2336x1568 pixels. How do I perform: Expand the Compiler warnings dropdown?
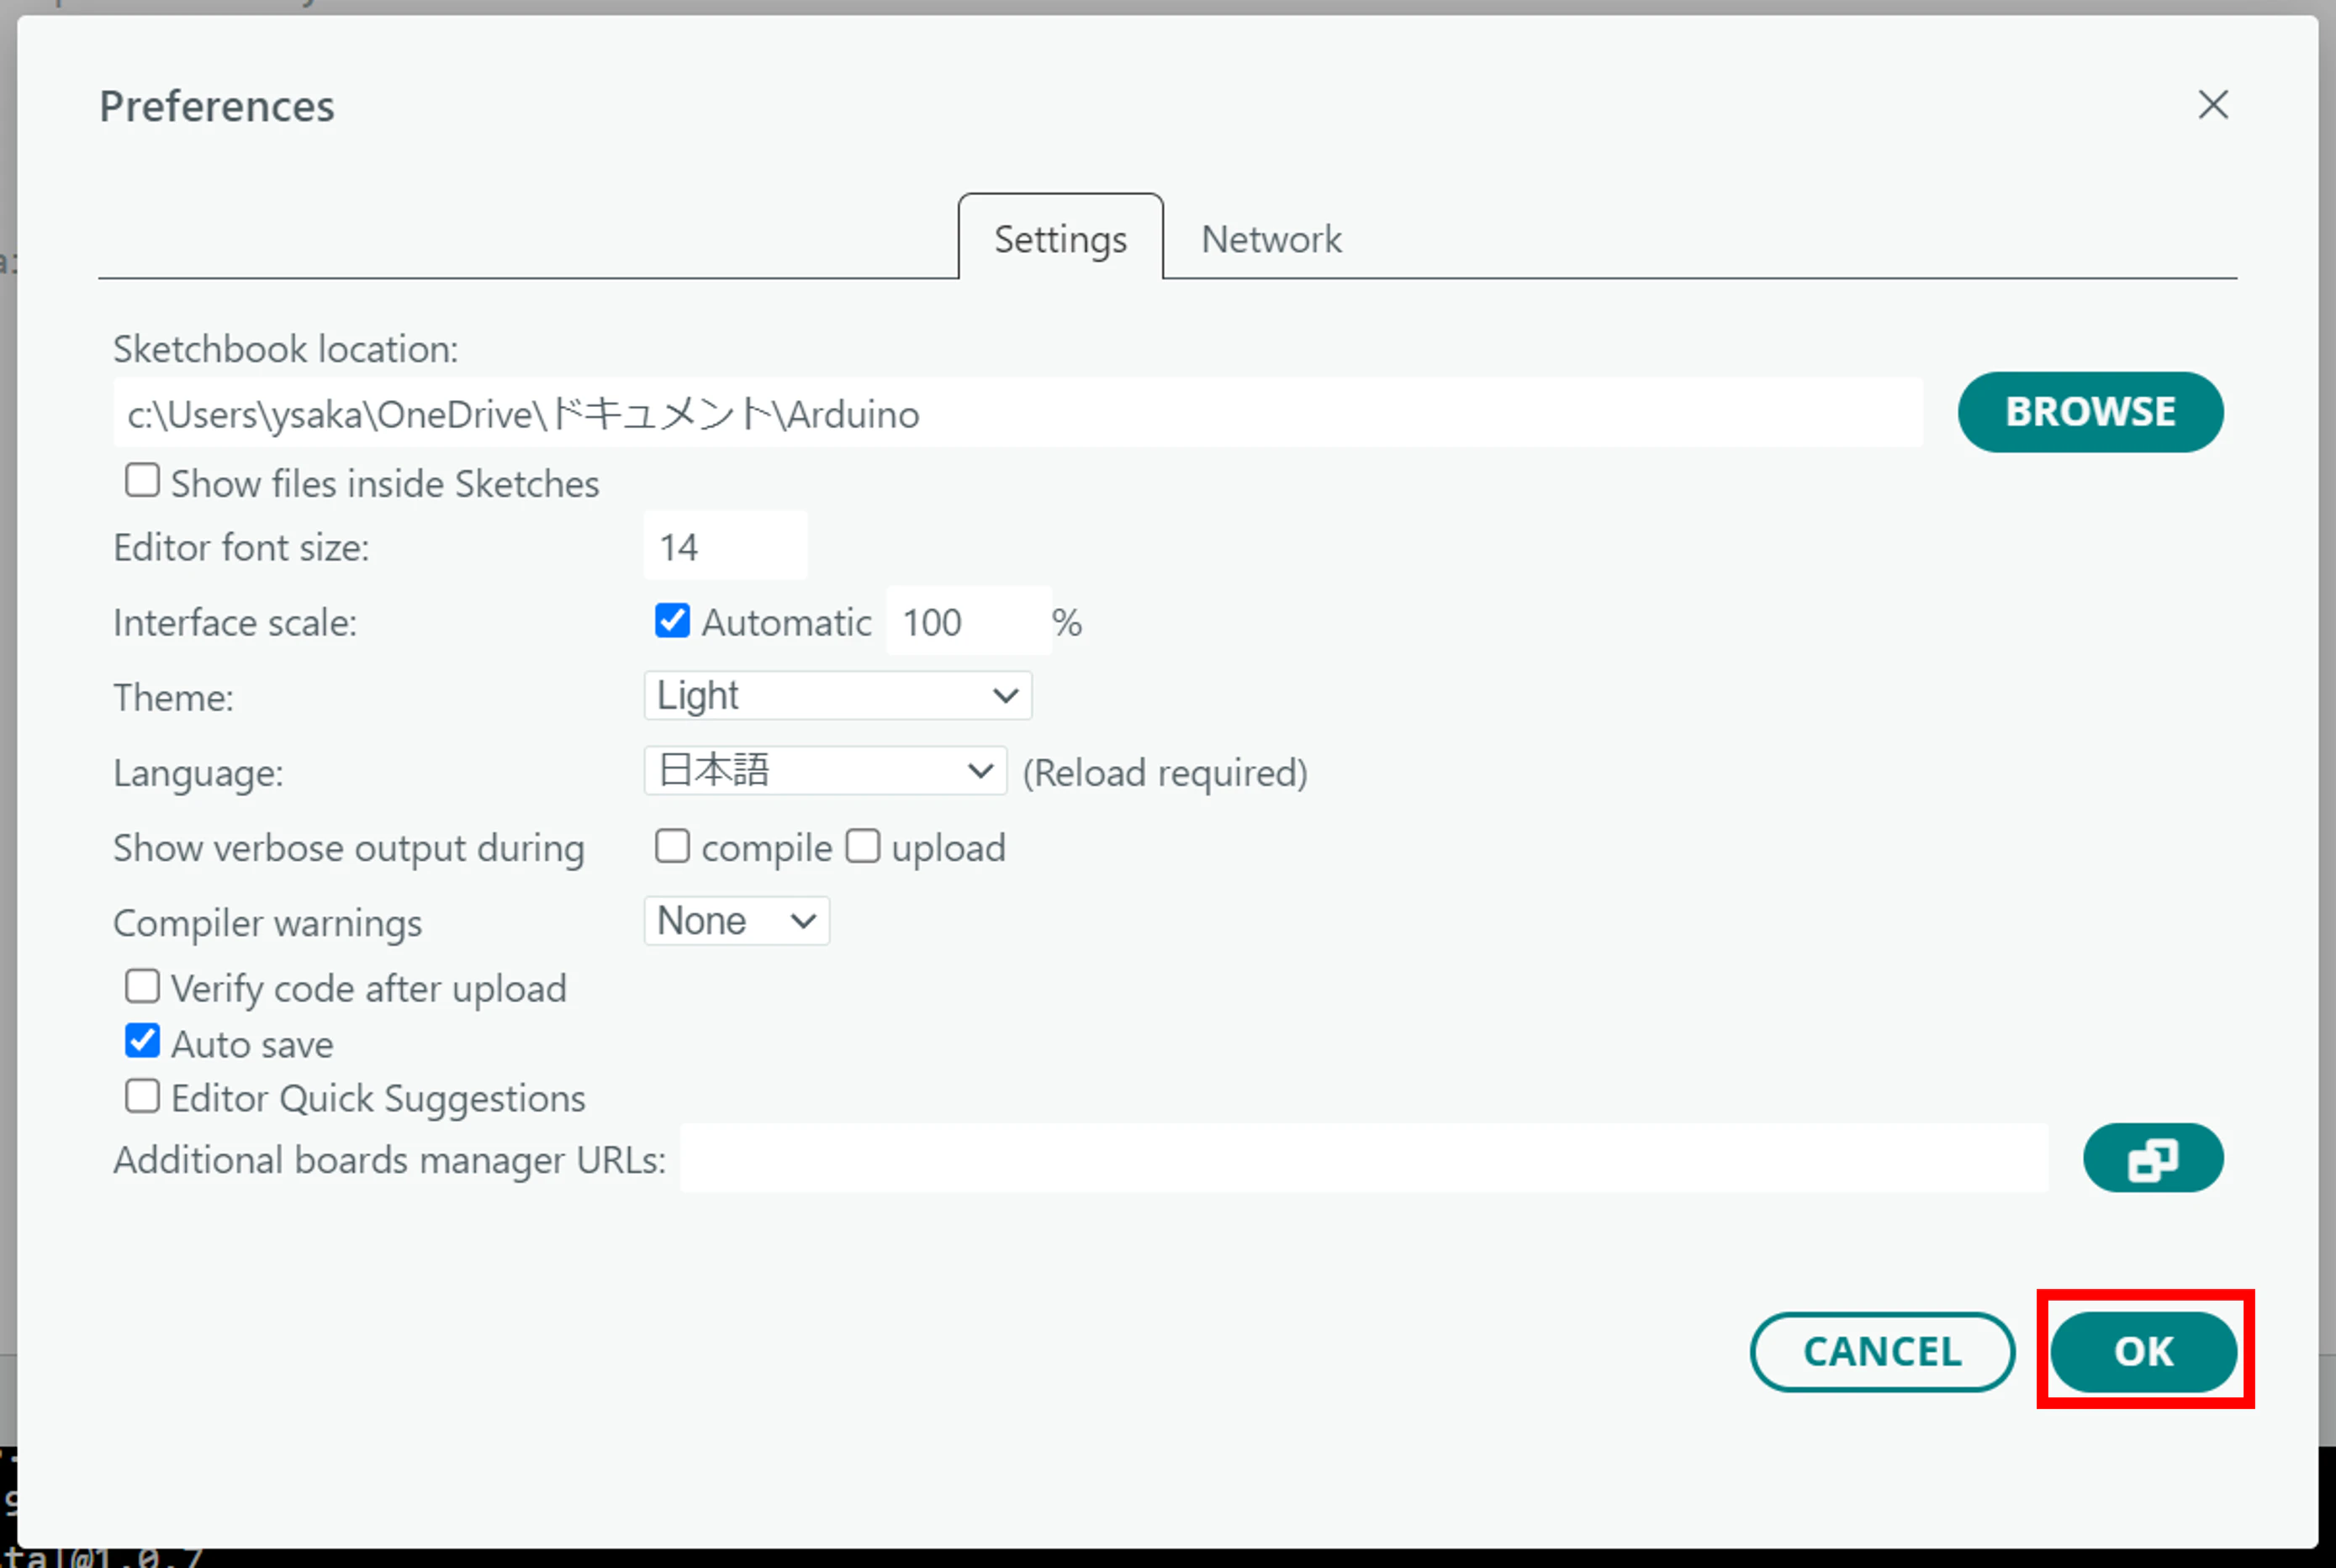click(737, 921)
